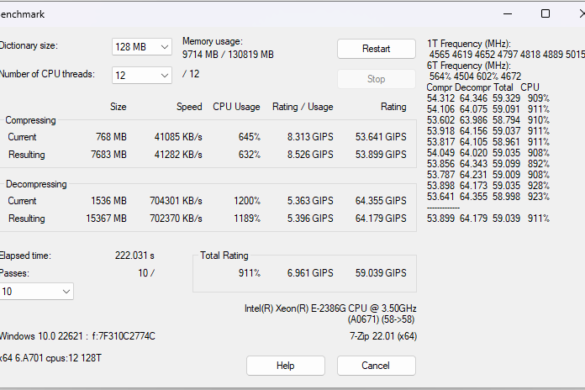Viewport: 585px width, 390px height.
Task: Click the Total Rating 59.039 GIPS value
Action: [381, 273]
